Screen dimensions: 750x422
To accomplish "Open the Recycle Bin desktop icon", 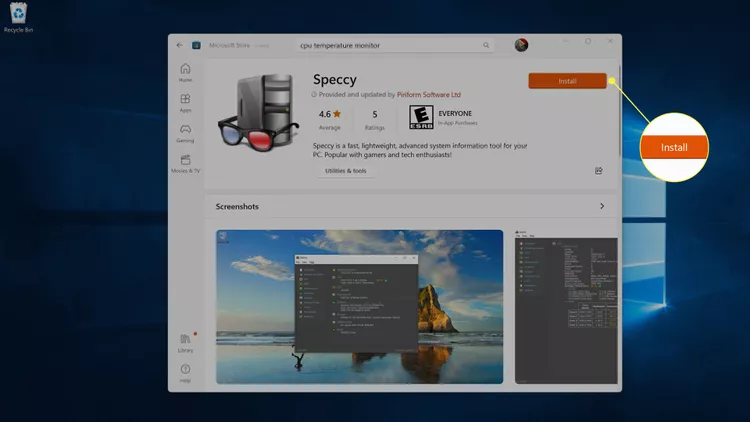I will 18,18.
